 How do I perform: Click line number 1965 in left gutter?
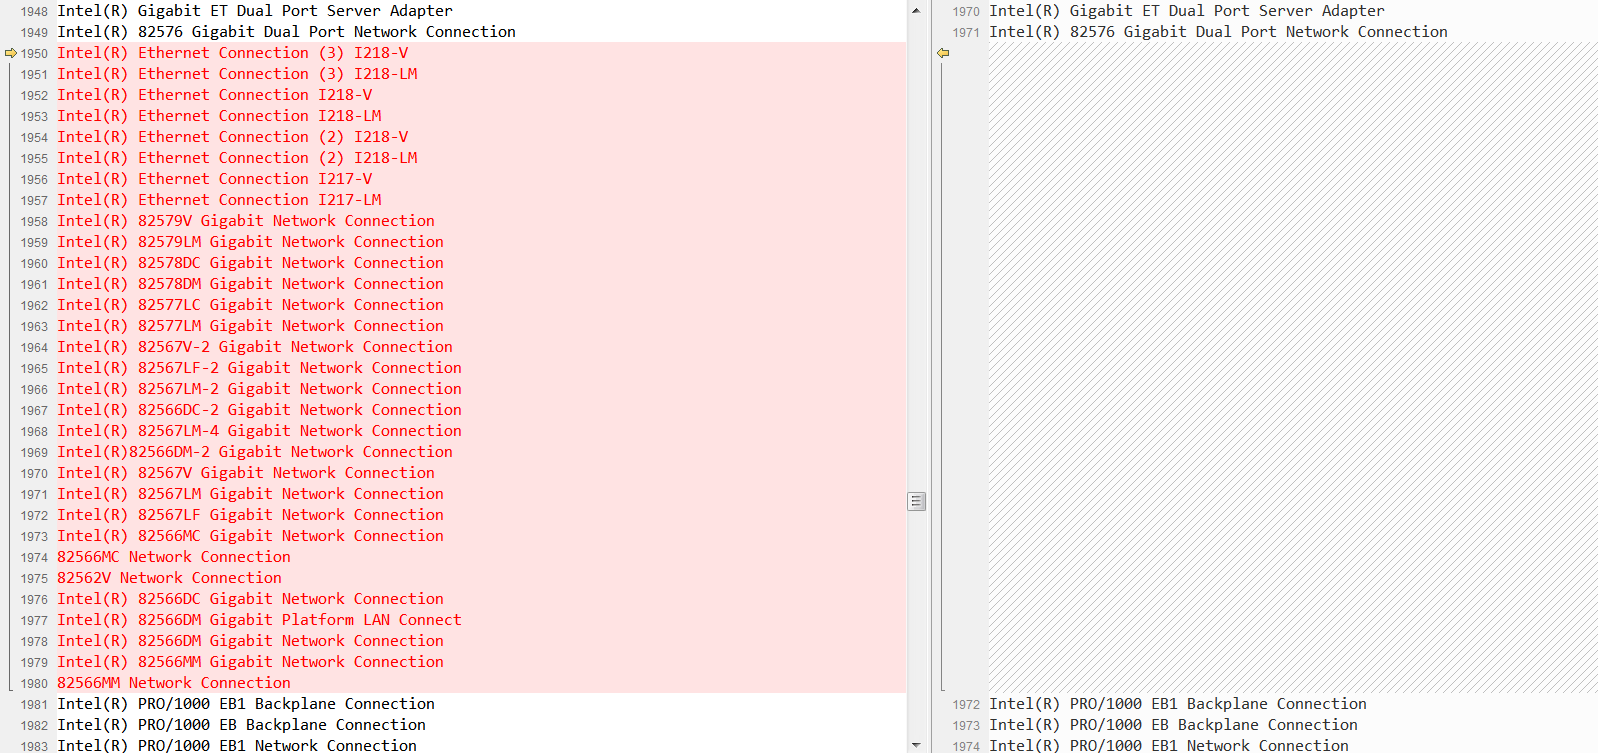(34, 369)
